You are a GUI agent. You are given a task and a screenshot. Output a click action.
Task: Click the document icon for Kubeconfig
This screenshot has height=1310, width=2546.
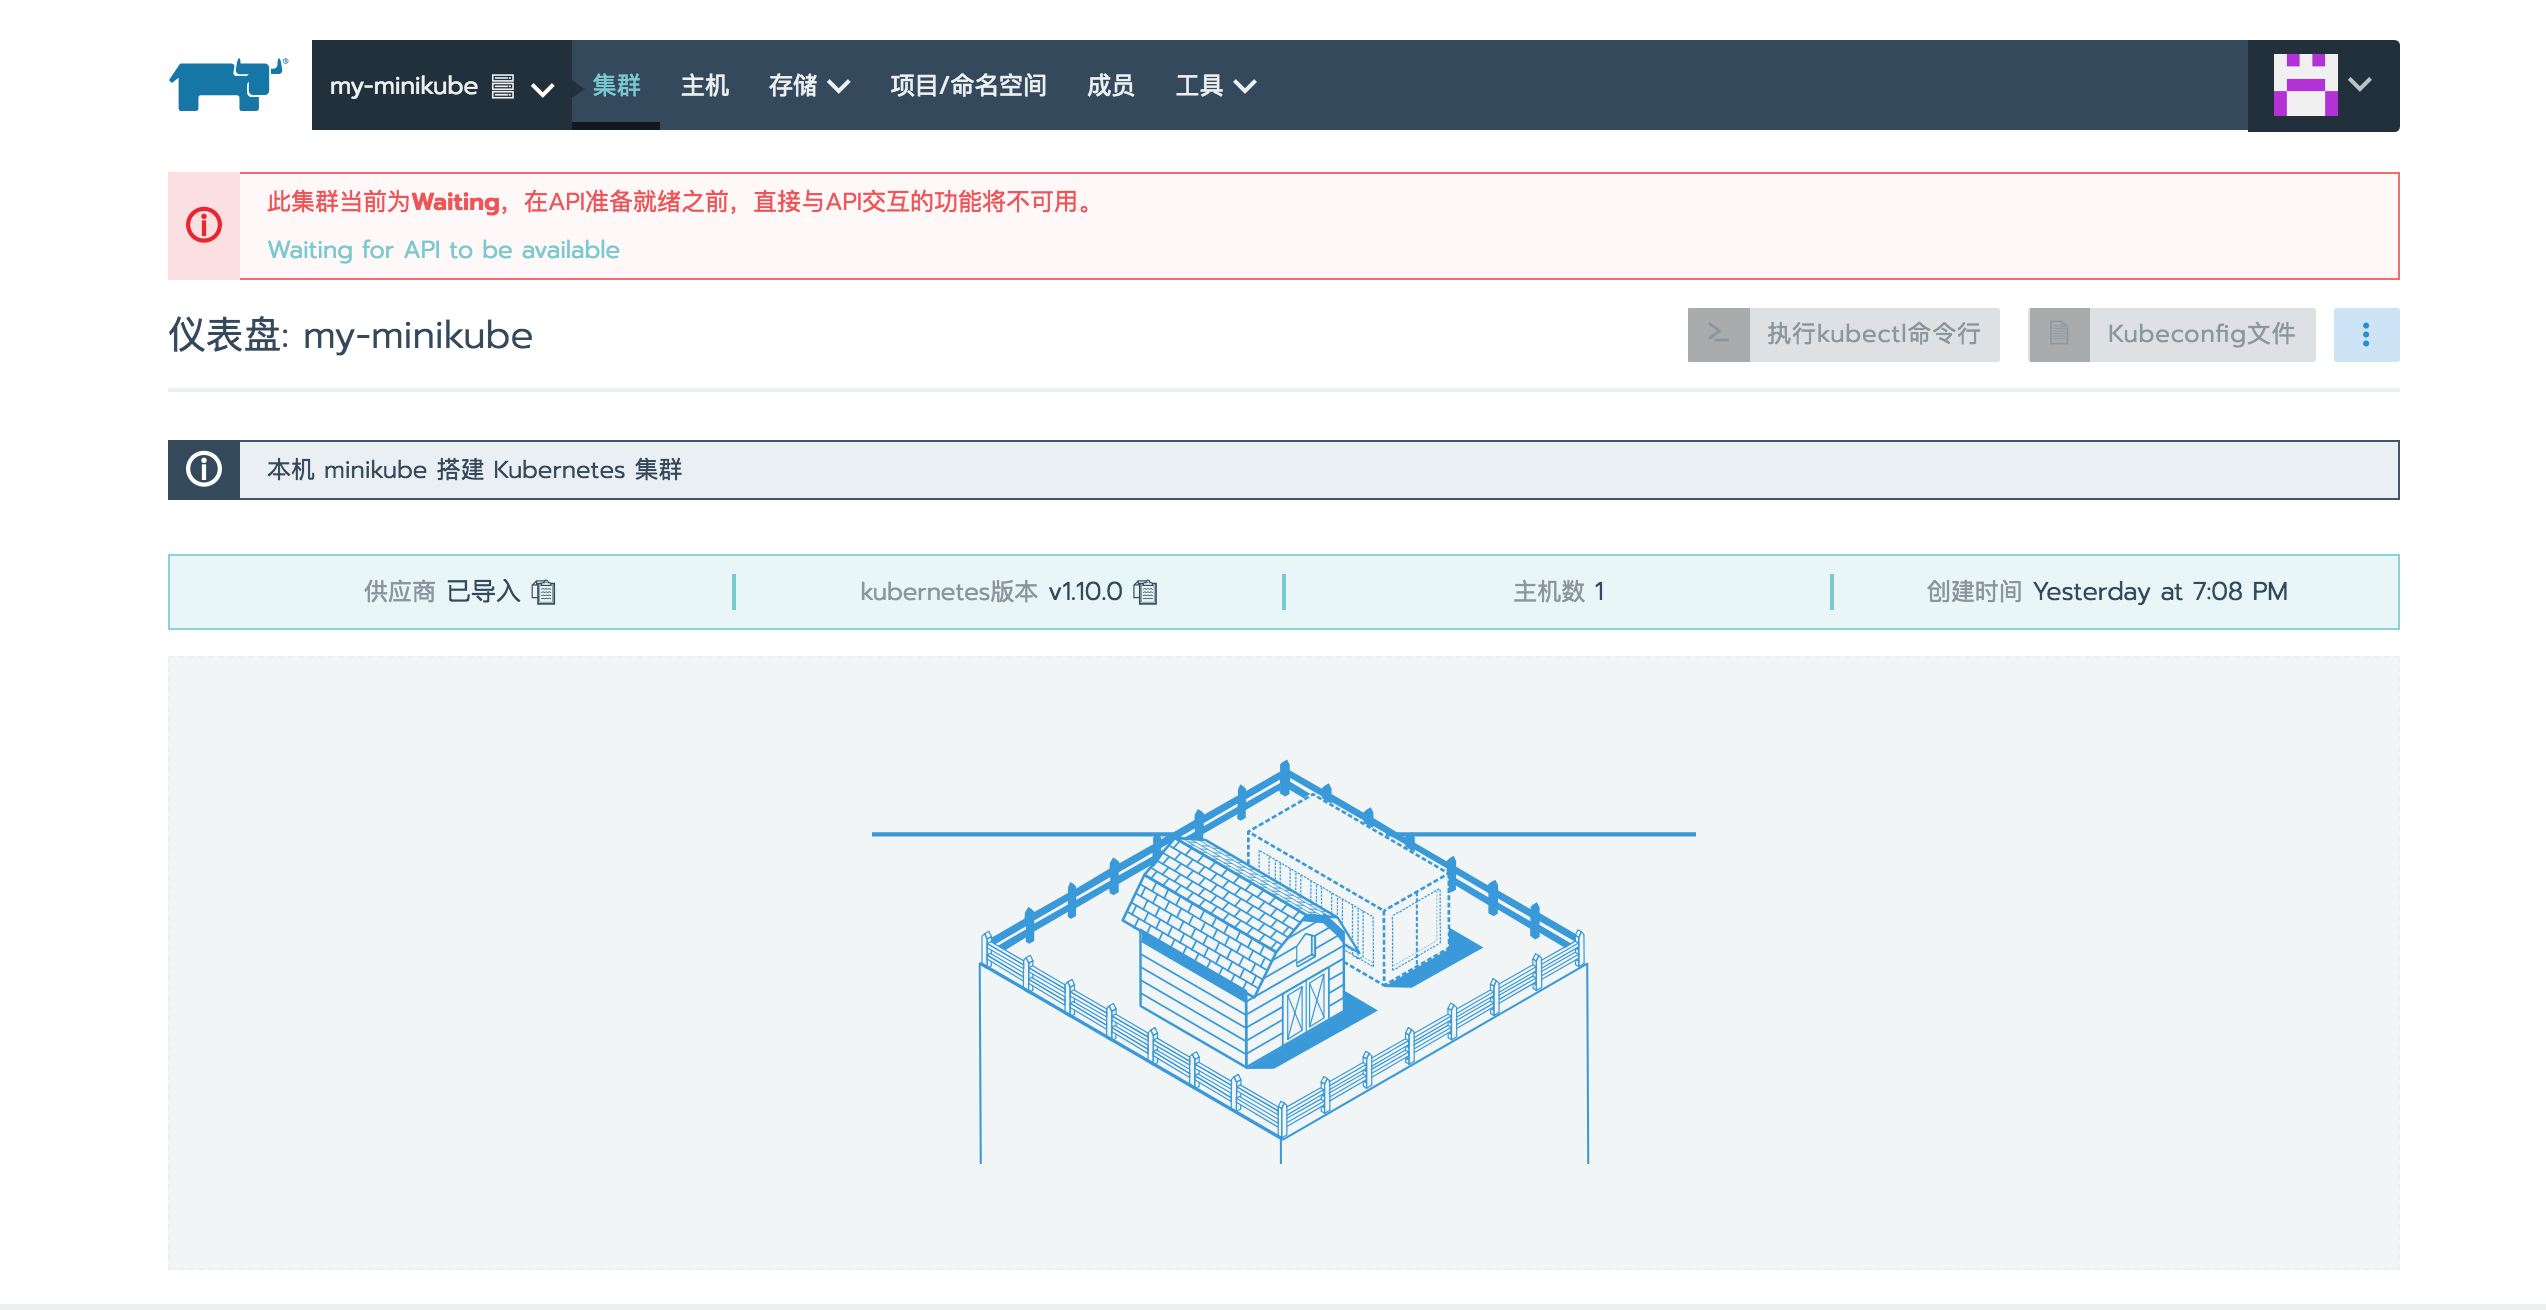tap(2059, 334)
